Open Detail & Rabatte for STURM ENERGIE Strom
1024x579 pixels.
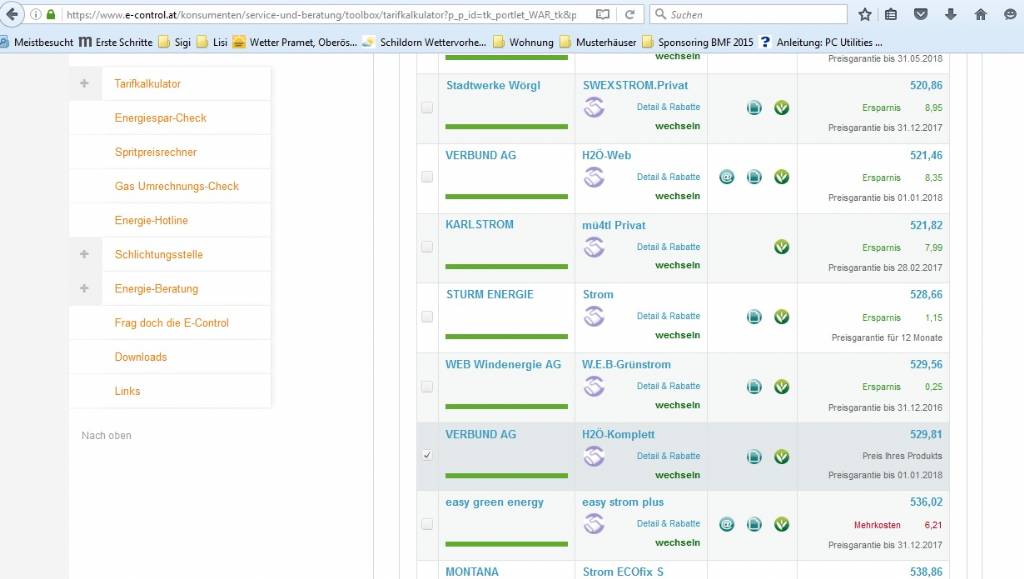(x=669, y=316)
